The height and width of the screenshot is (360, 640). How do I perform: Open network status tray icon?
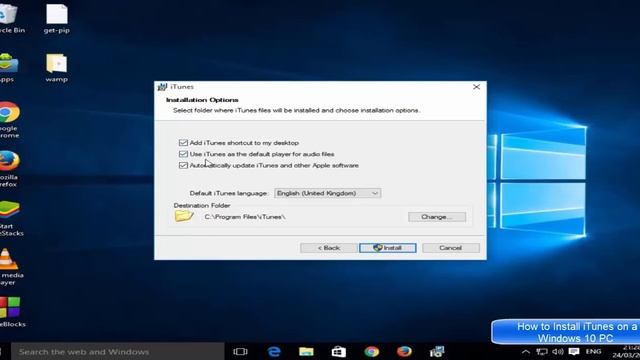(542, 352)
